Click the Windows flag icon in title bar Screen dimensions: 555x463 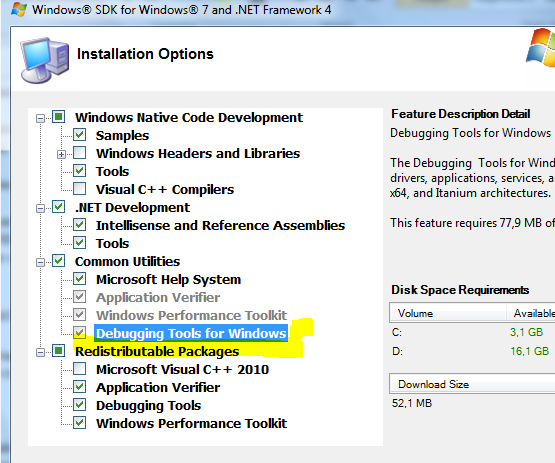pos(19,10)
